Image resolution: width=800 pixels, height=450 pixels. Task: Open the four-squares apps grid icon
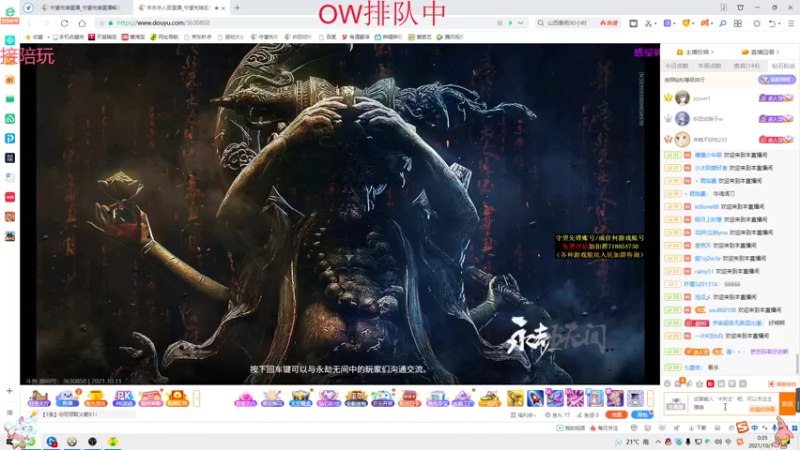click(x=738, y=23)
